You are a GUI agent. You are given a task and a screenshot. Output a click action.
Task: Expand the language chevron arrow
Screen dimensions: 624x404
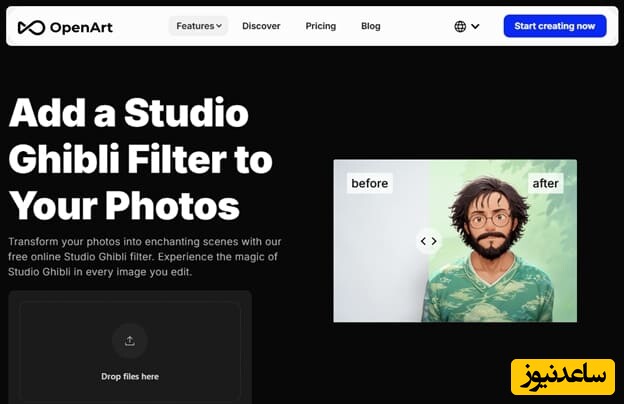[475, 27]
